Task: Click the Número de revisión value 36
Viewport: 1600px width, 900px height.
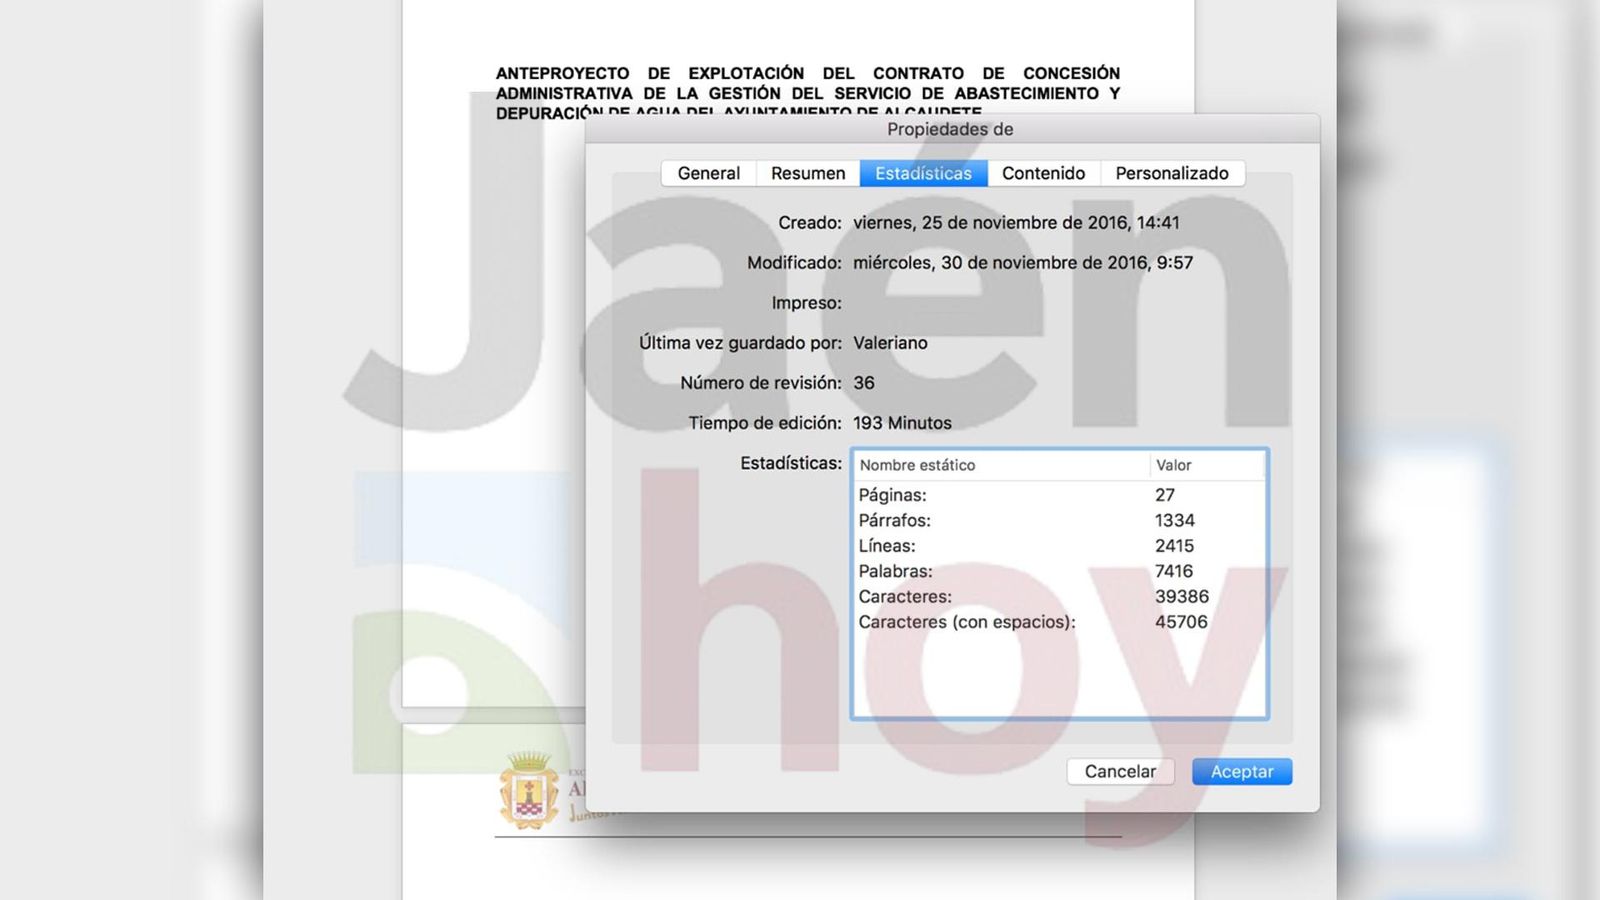Action: coord(864,382)
